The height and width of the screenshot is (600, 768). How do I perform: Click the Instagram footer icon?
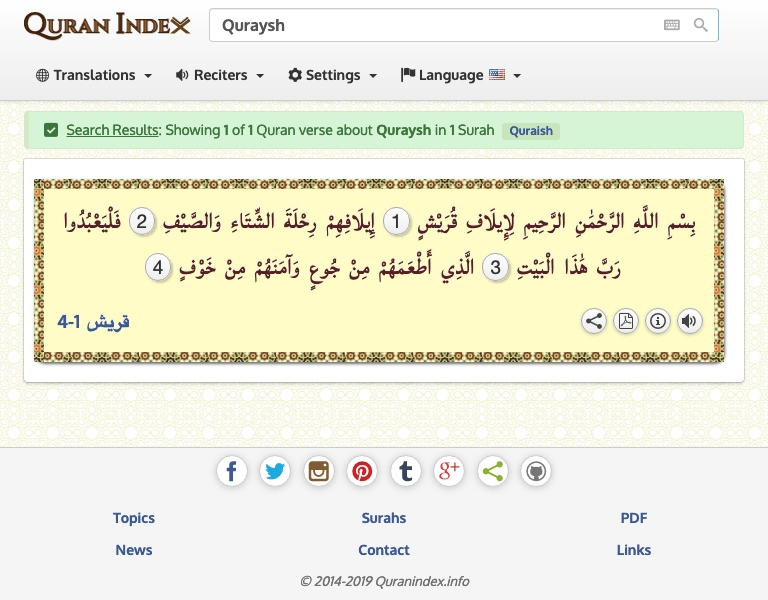coord(319,471)
